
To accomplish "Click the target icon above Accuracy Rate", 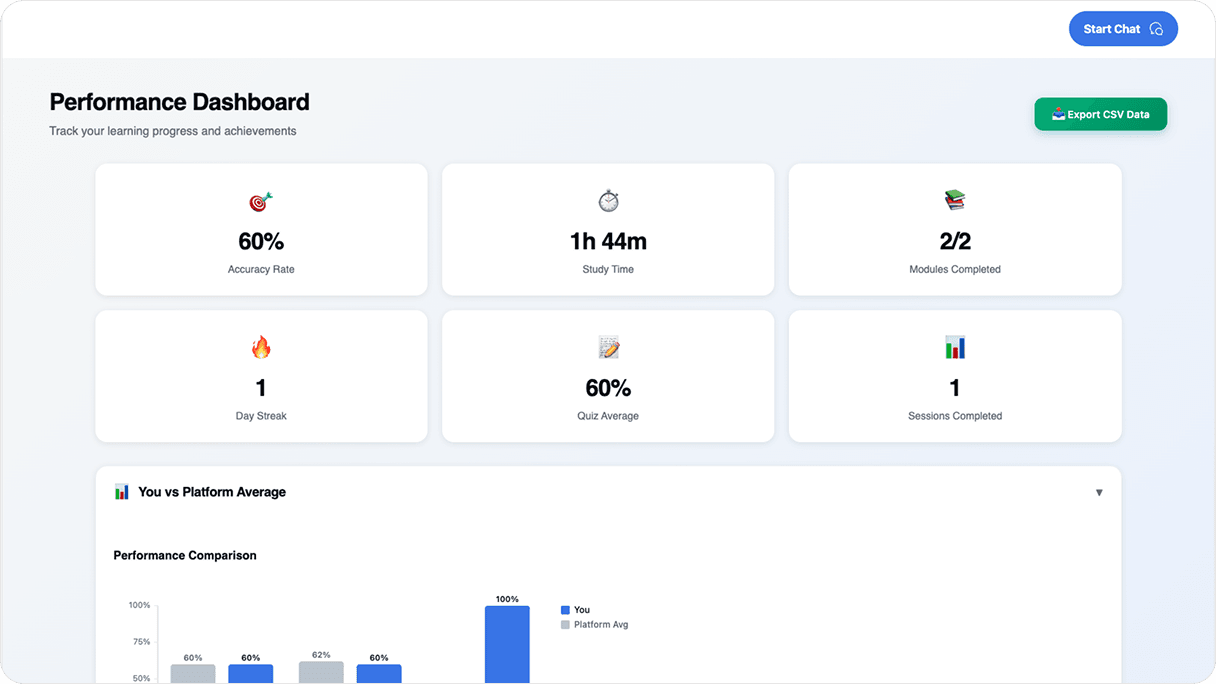I will 261,201.
